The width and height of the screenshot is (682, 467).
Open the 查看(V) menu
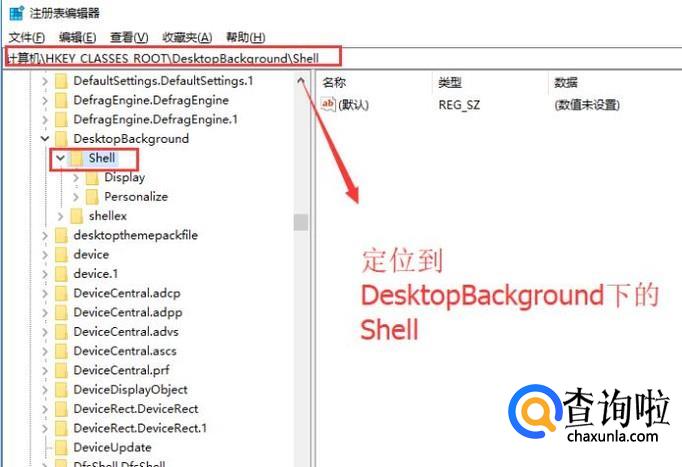coord(129,37)
